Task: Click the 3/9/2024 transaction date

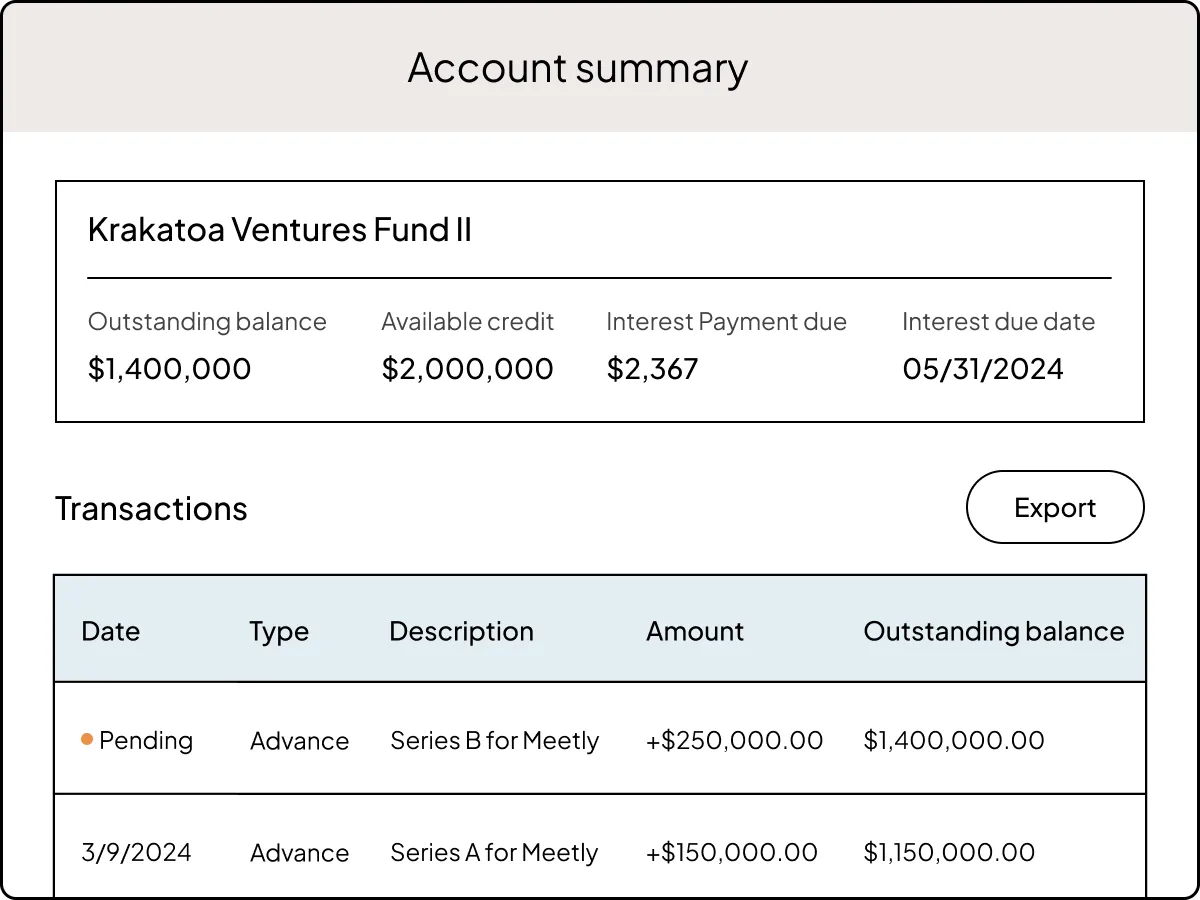Action: pos(135,852)
